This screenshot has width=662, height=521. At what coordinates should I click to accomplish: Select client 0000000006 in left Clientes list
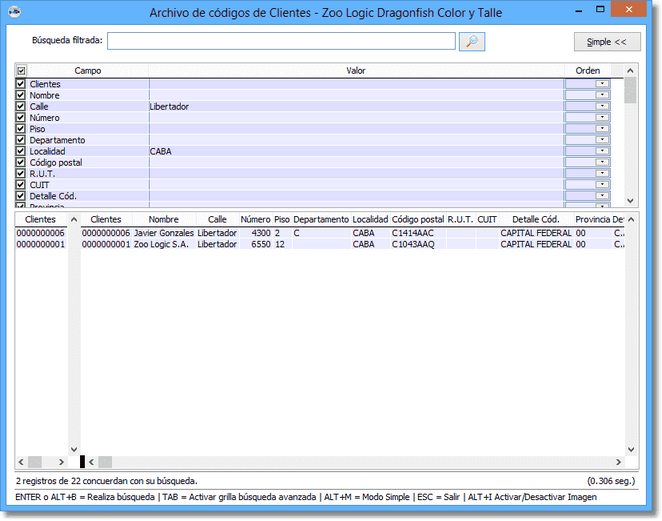[x=41, y=233]
